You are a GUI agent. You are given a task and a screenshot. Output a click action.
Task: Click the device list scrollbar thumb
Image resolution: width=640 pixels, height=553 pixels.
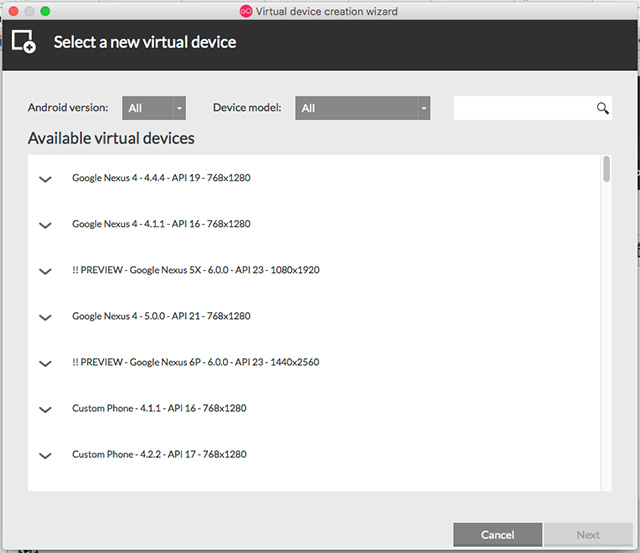607,169
